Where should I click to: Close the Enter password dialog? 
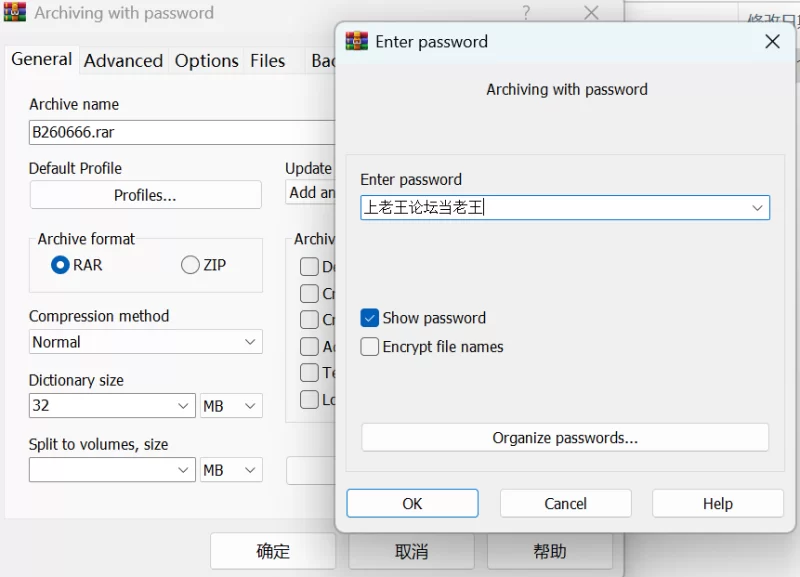(772, 41)
